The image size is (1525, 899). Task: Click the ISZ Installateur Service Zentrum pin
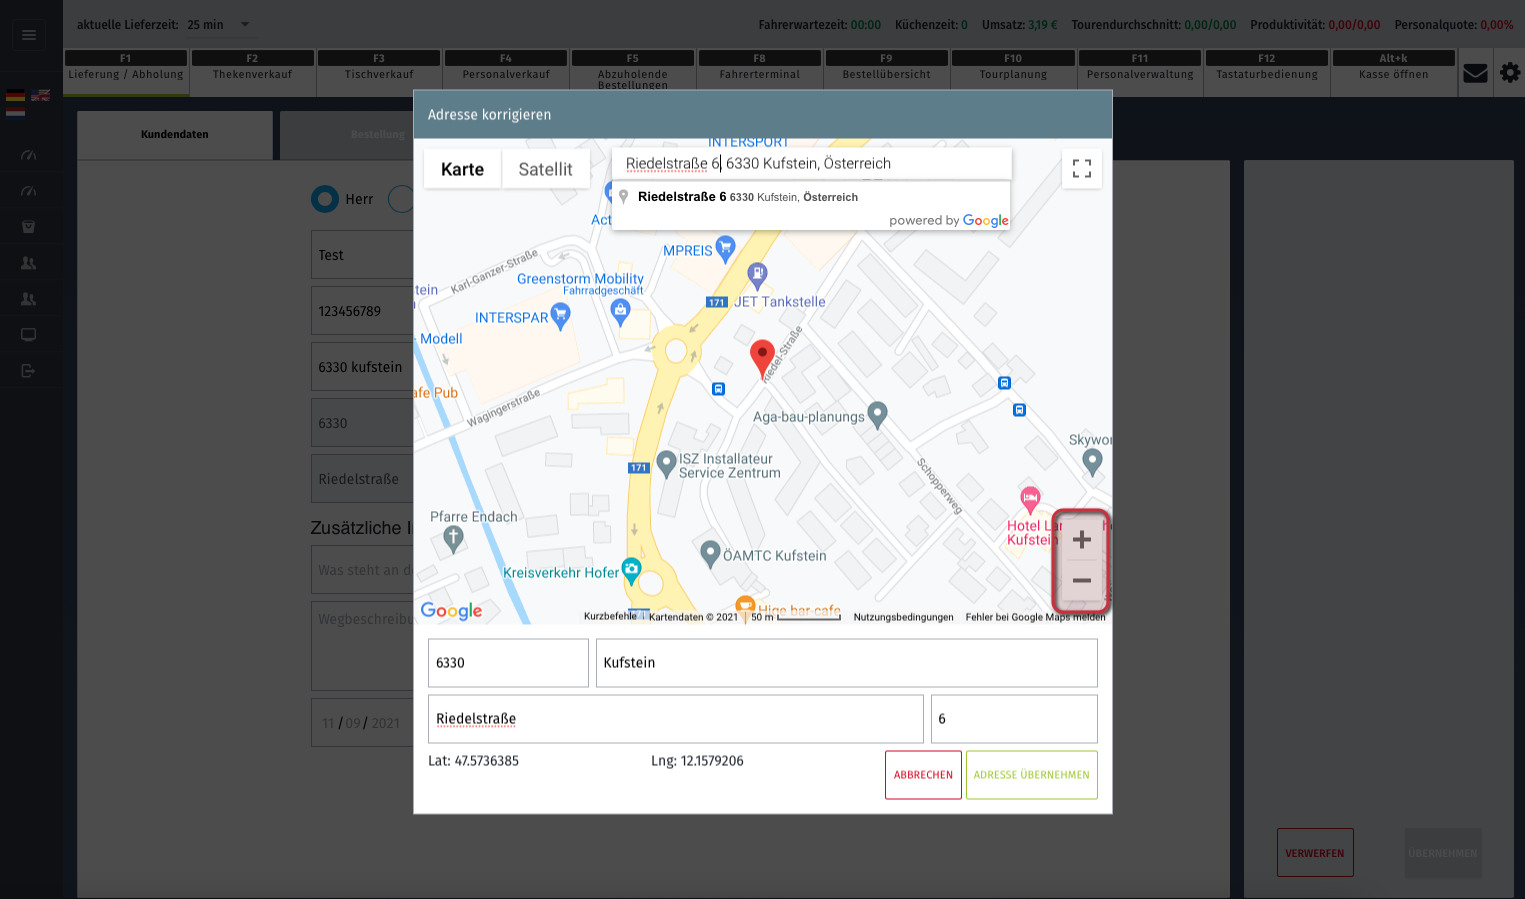tap(666, 463)
